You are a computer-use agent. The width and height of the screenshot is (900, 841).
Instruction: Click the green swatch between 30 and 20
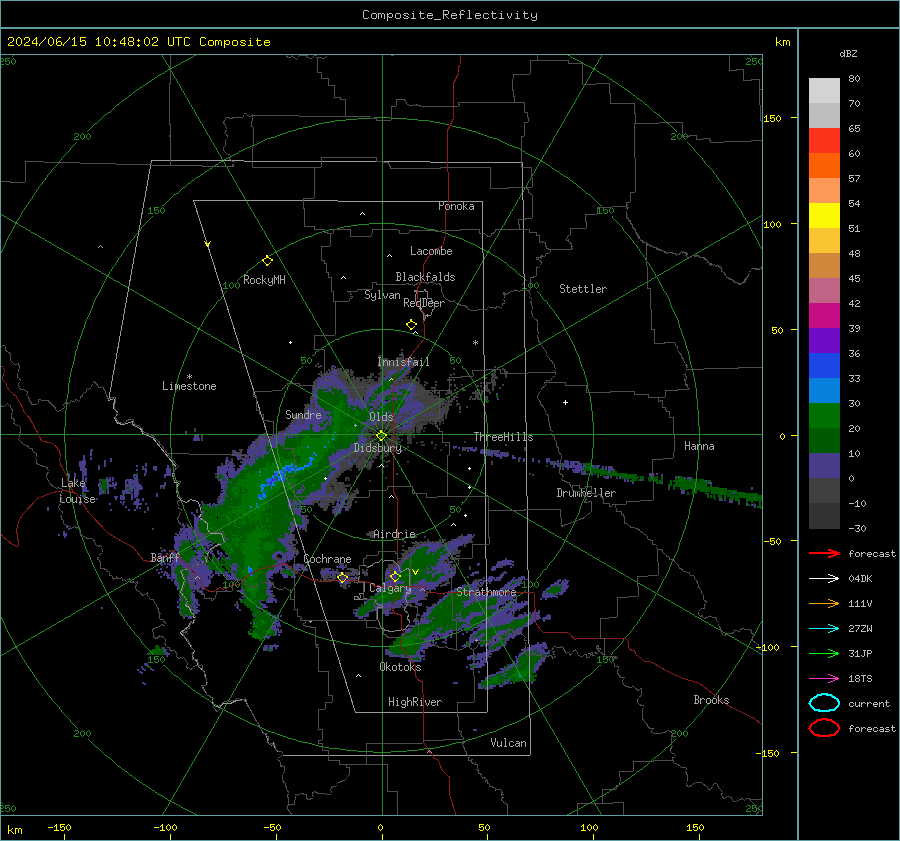[x=824, y=416]
